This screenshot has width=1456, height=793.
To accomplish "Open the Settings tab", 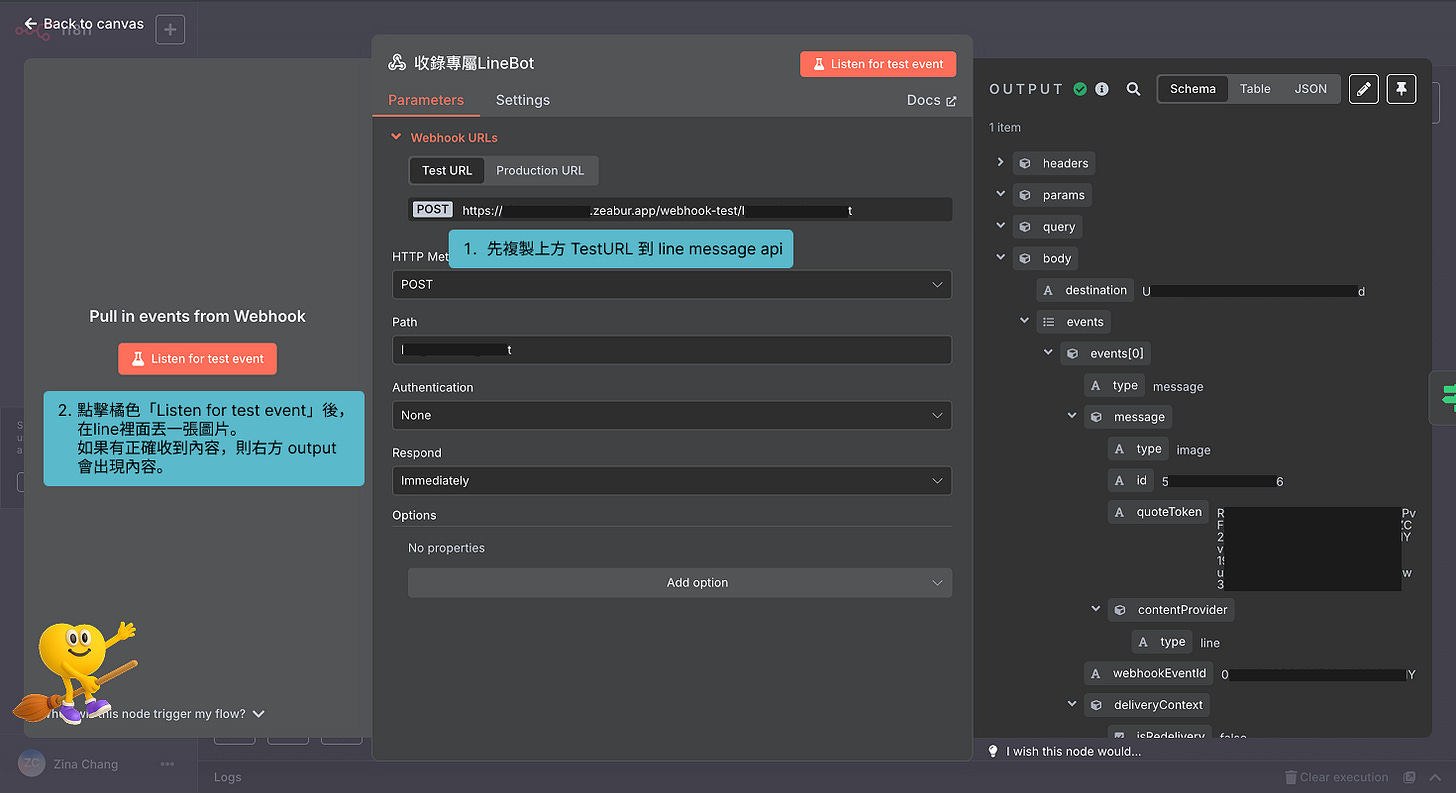I will [x=522, y=100].
